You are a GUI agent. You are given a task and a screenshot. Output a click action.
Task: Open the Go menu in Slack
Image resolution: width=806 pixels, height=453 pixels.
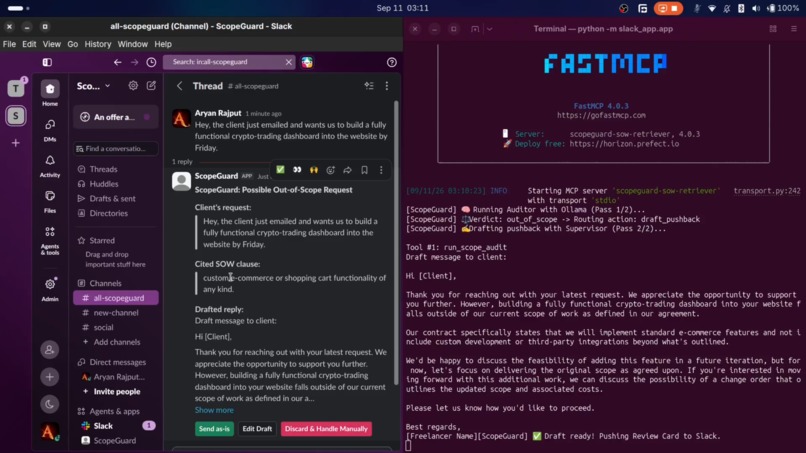72,44
